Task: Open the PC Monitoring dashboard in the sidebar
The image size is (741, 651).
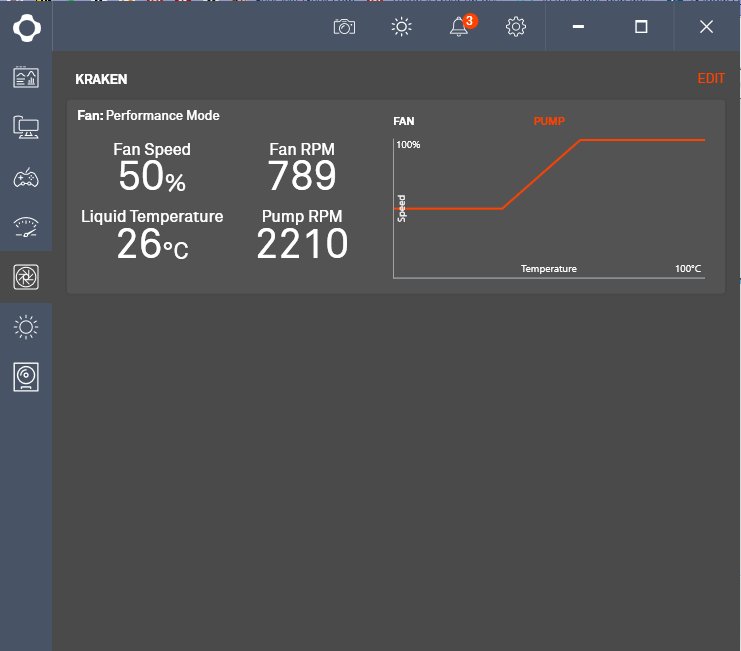Action: (26, 77)
